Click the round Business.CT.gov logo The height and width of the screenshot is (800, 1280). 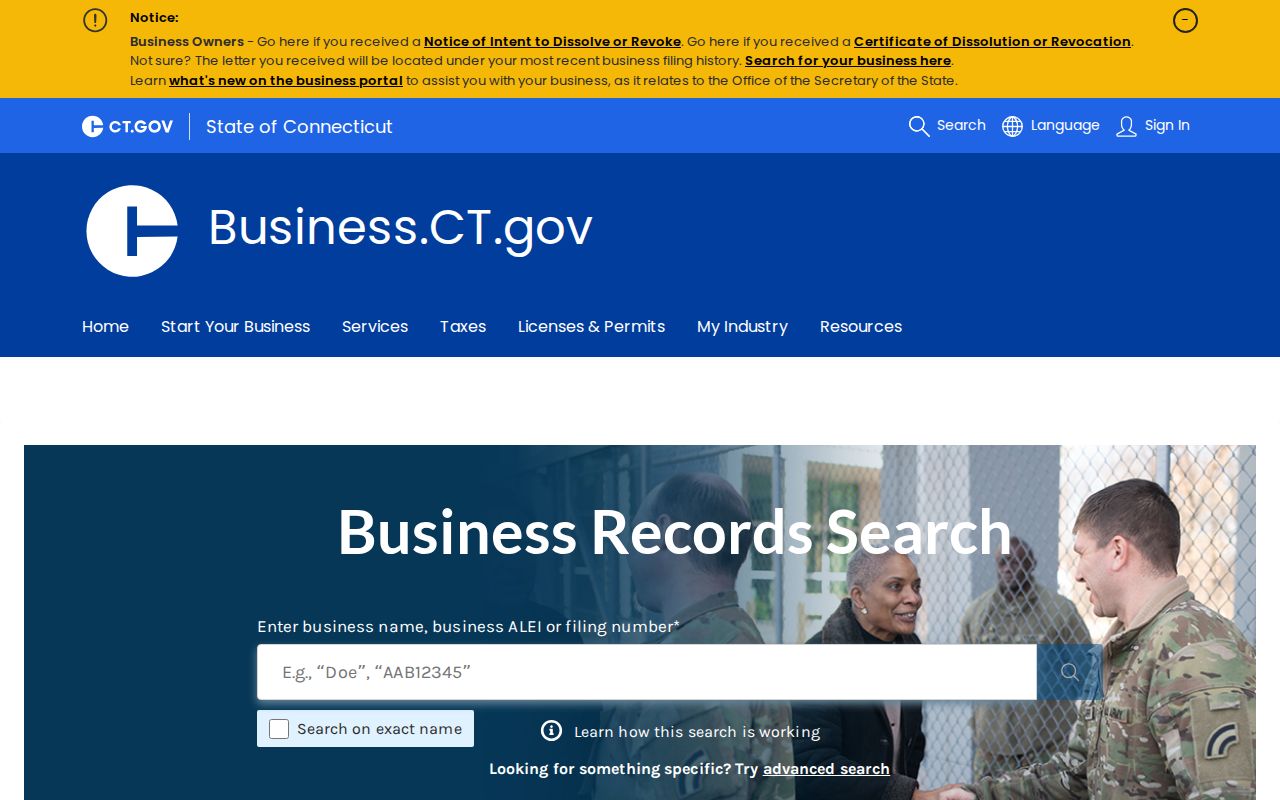coord(132,231)
